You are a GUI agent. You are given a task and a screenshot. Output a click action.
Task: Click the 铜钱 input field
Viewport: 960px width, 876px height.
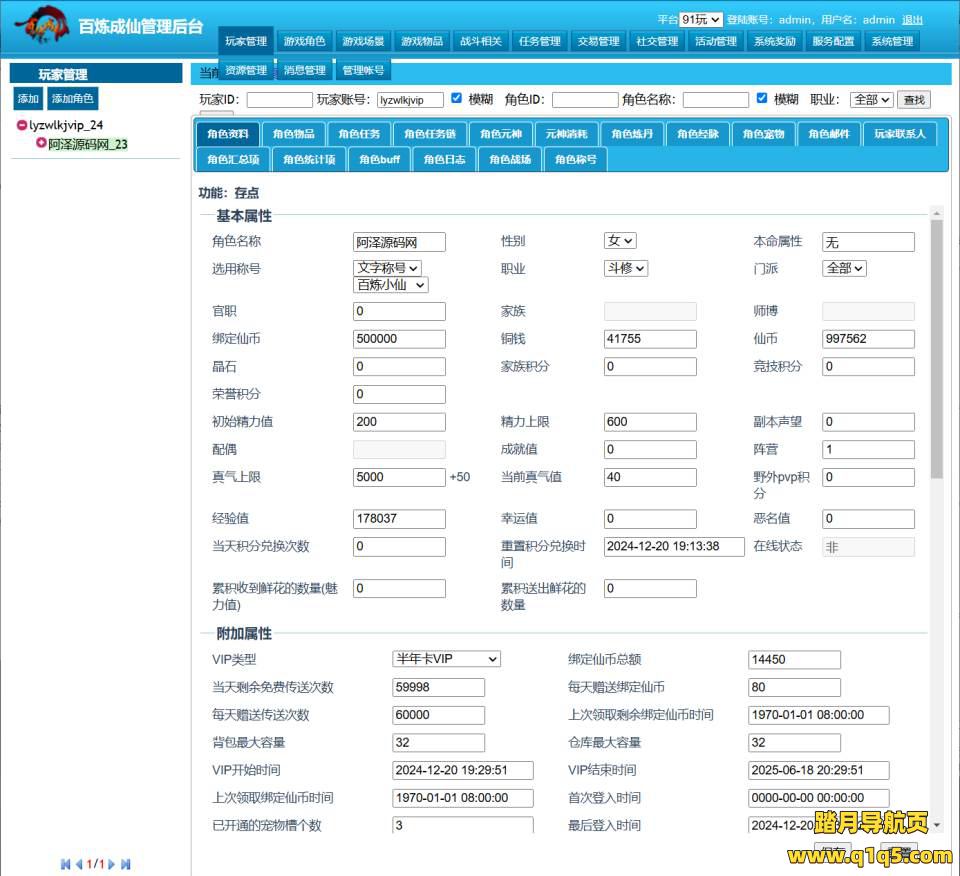[650, 339]
